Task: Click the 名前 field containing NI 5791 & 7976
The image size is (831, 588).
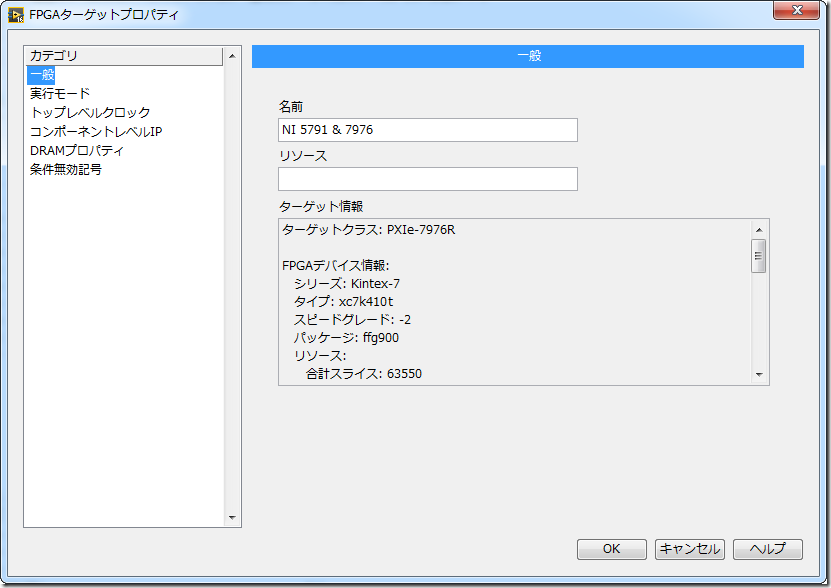Action: pyautogui.click(x=428, y=130)
